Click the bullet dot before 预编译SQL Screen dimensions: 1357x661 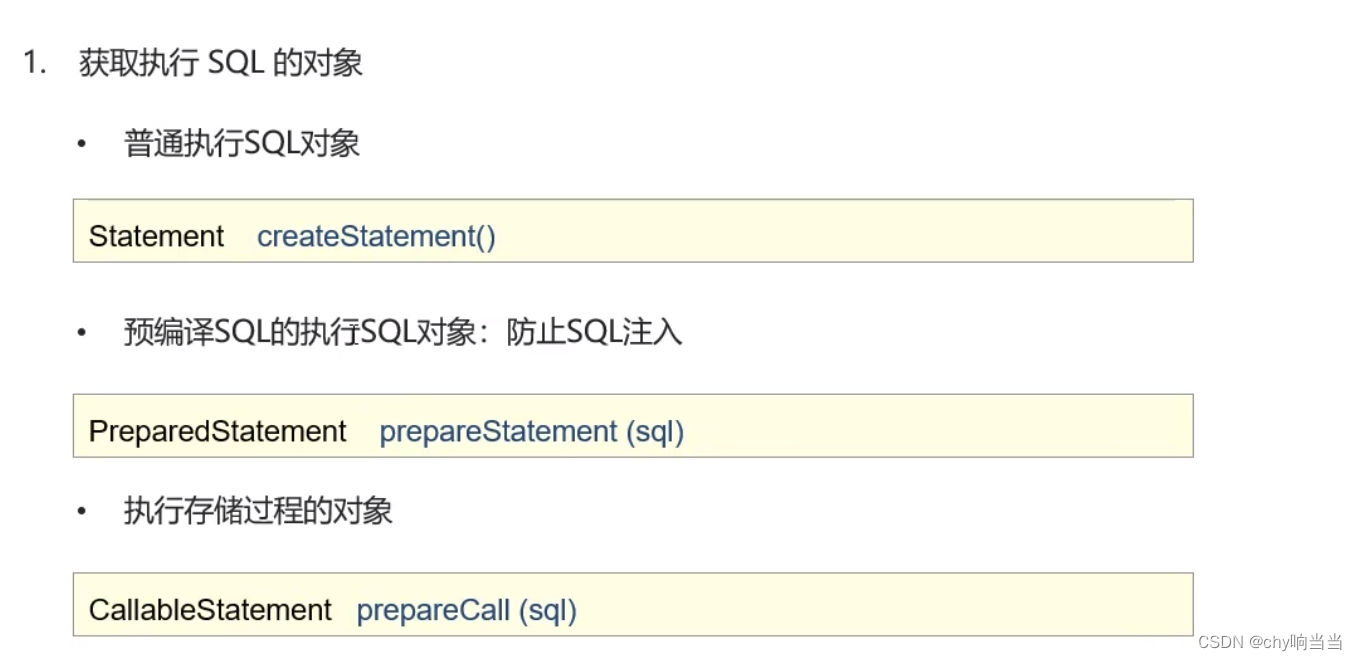[x=82, y=332]
